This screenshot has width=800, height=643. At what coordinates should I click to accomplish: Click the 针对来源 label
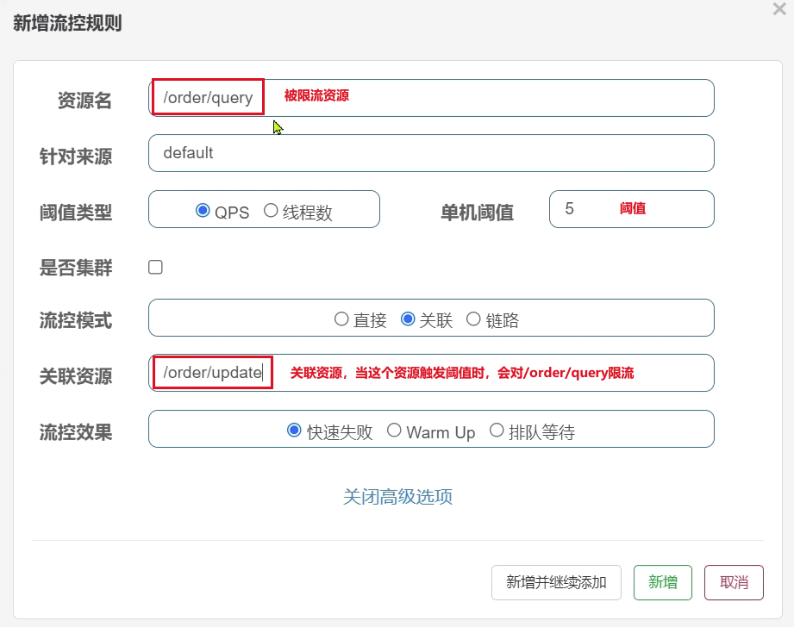76,157
